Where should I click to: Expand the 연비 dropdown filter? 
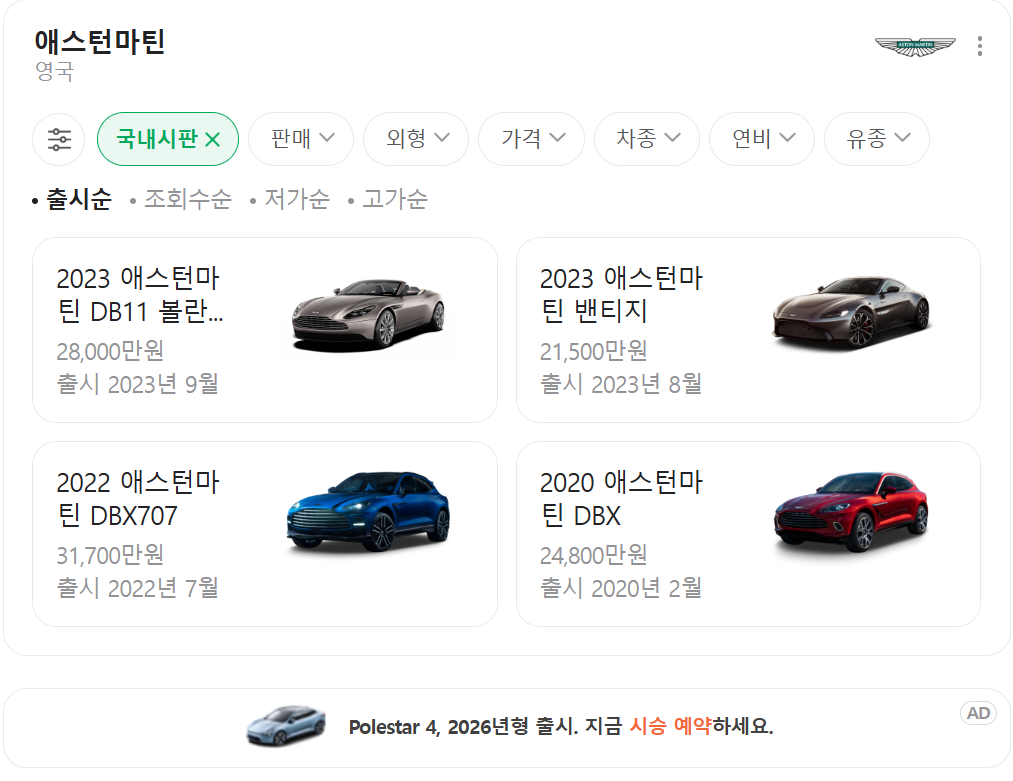pyautogui.click(x=762, y=139)
